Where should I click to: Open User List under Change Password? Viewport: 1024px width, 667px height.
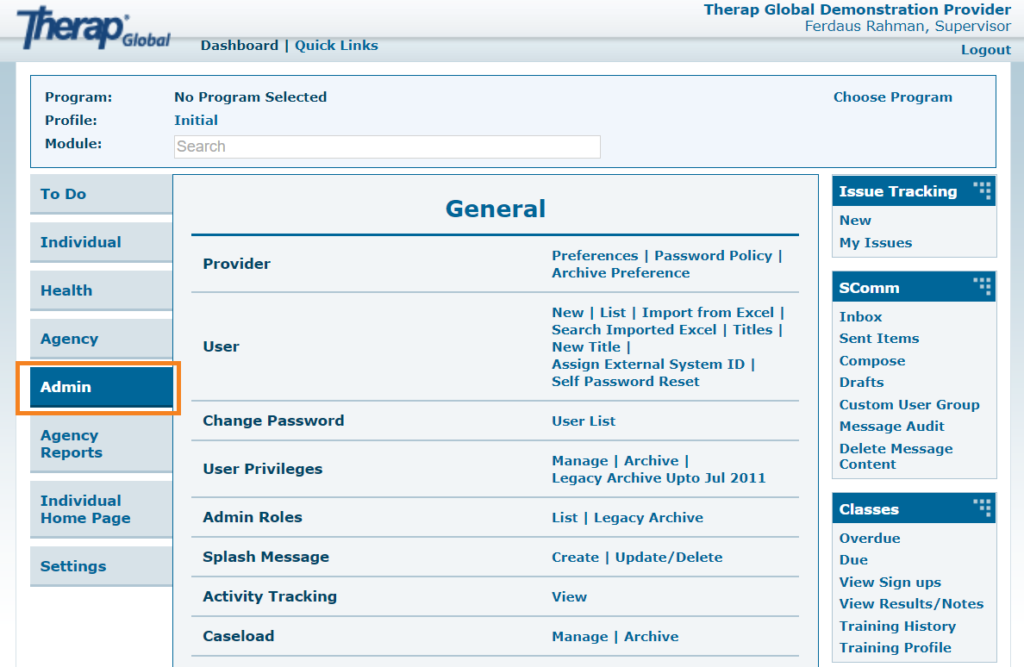(583, 421)
